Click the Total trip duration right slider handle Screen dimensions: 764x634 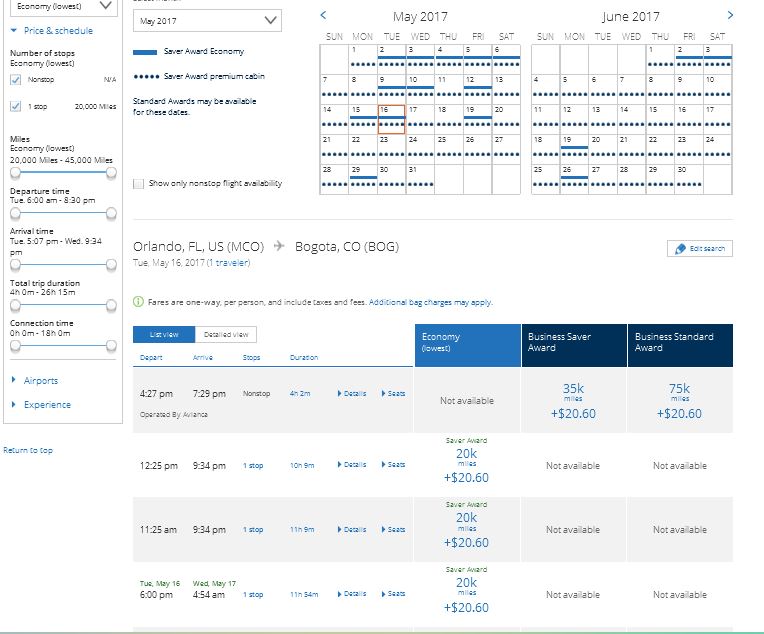pyautogui.click(x=112, y=306)
